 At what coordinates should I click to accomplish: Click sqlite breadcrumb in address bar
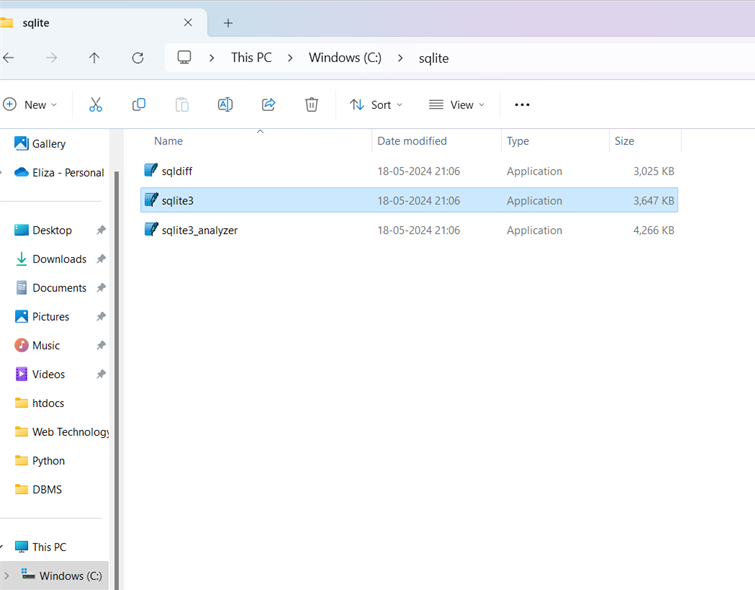click(x=433, y=58)
